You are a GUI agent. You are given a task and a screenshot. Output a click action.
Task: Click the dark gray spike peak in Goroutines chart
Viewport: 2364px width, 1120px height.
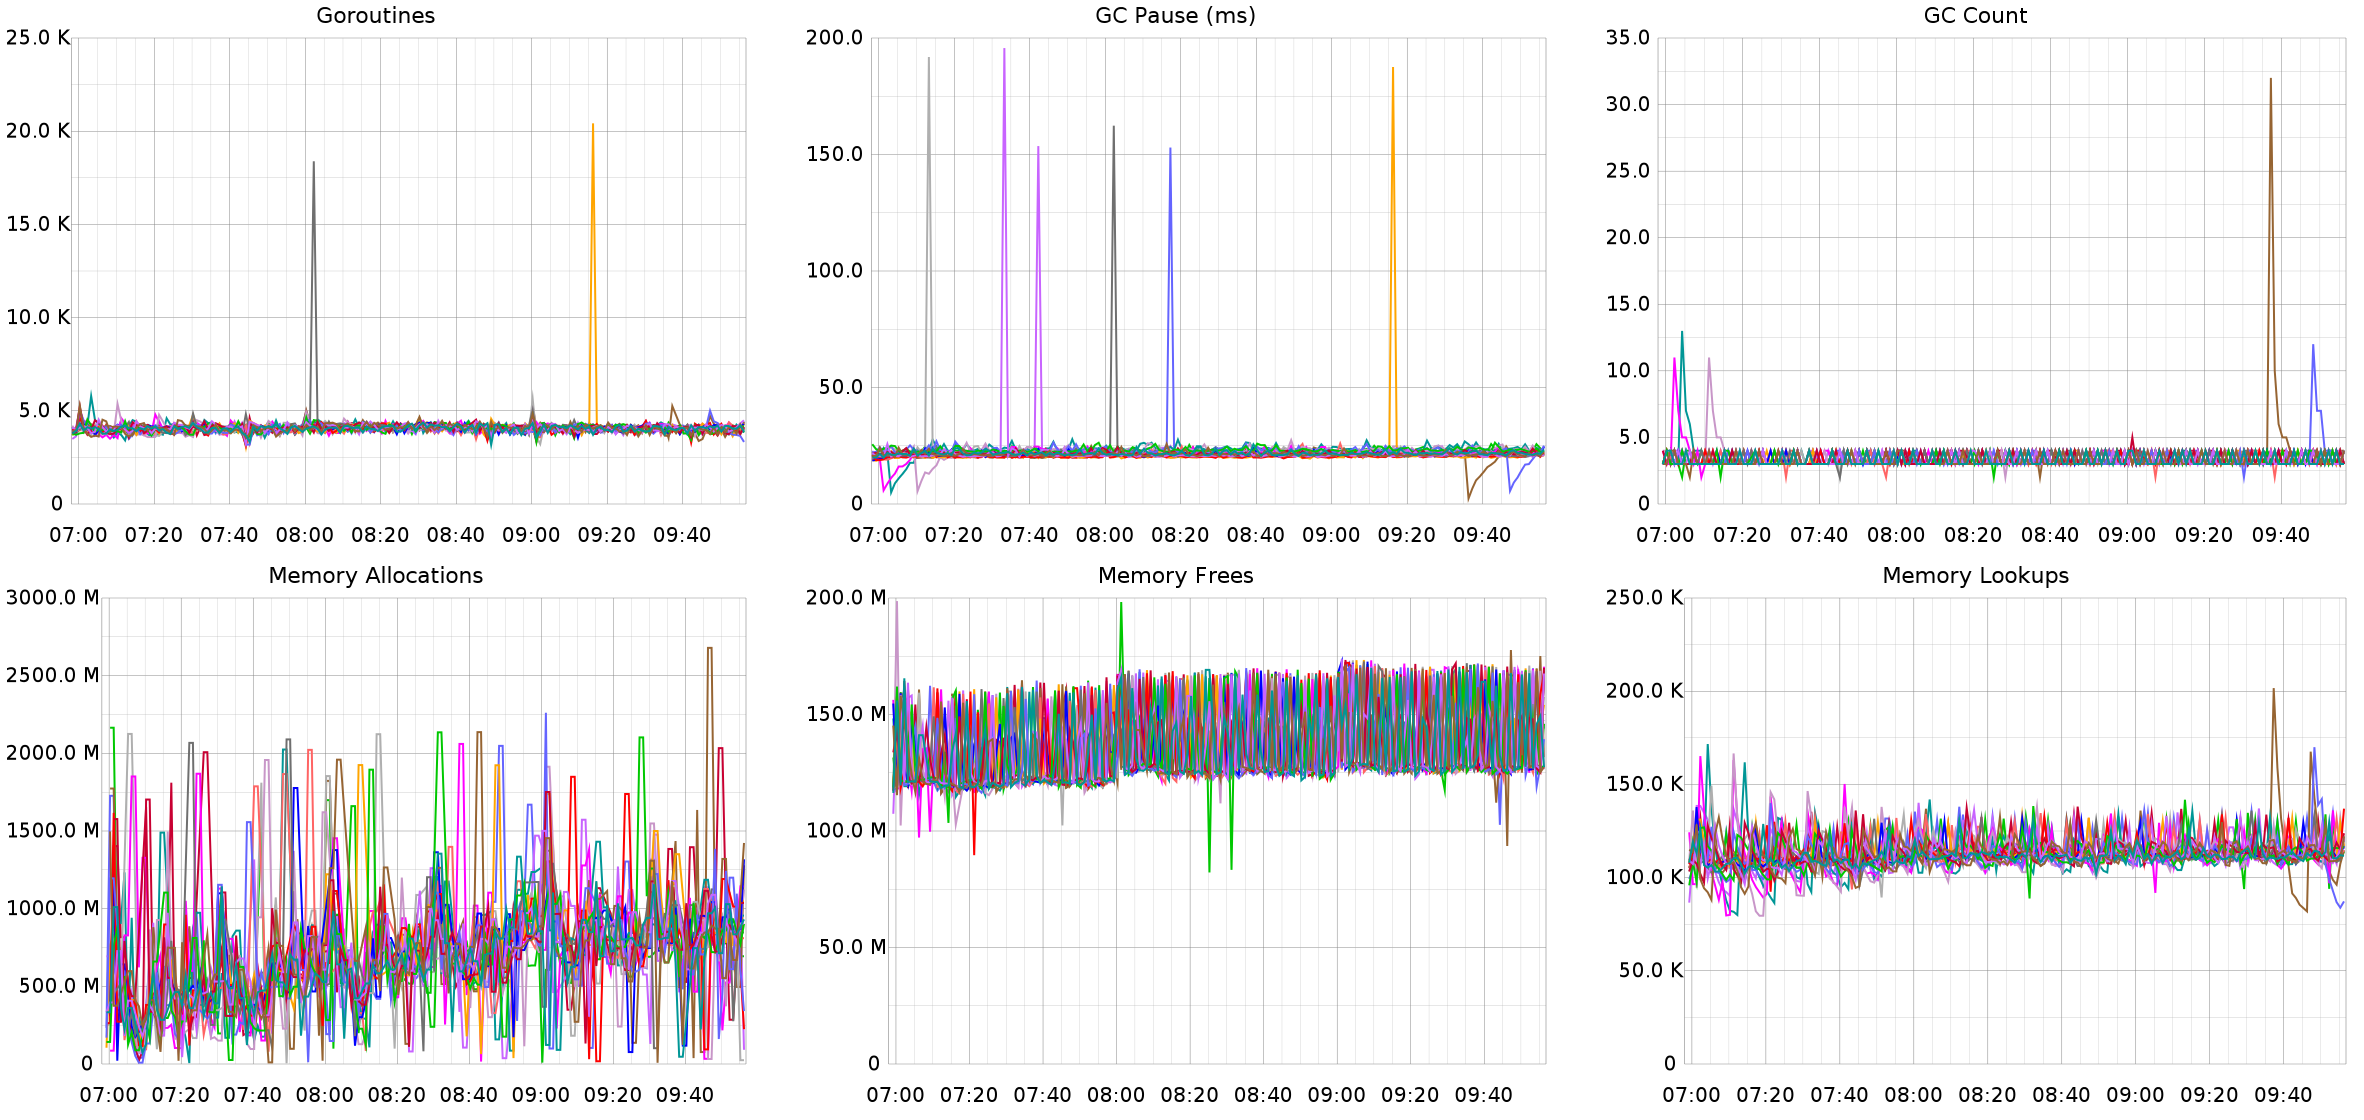(313, 164)
